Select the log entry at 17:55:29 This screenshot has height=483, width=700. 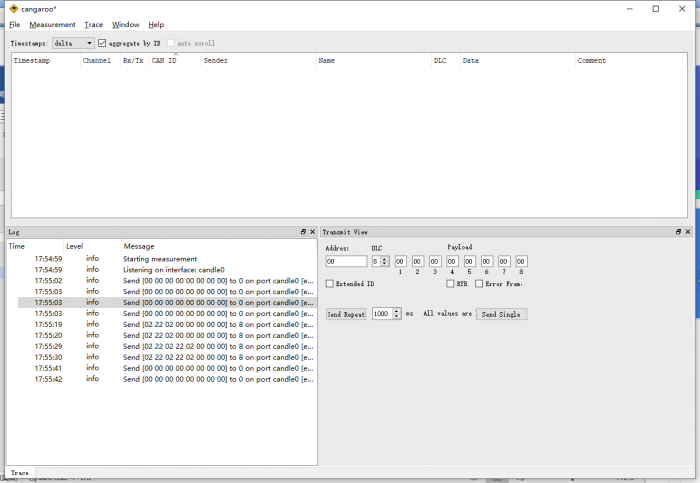pos(167,346)
